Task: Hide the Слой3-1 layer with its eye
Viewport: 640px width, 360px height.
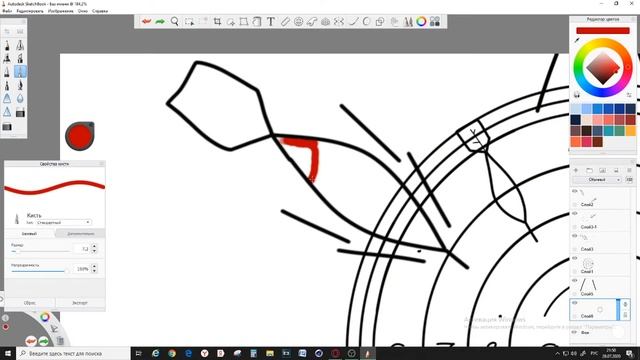Action: point(575,213)
